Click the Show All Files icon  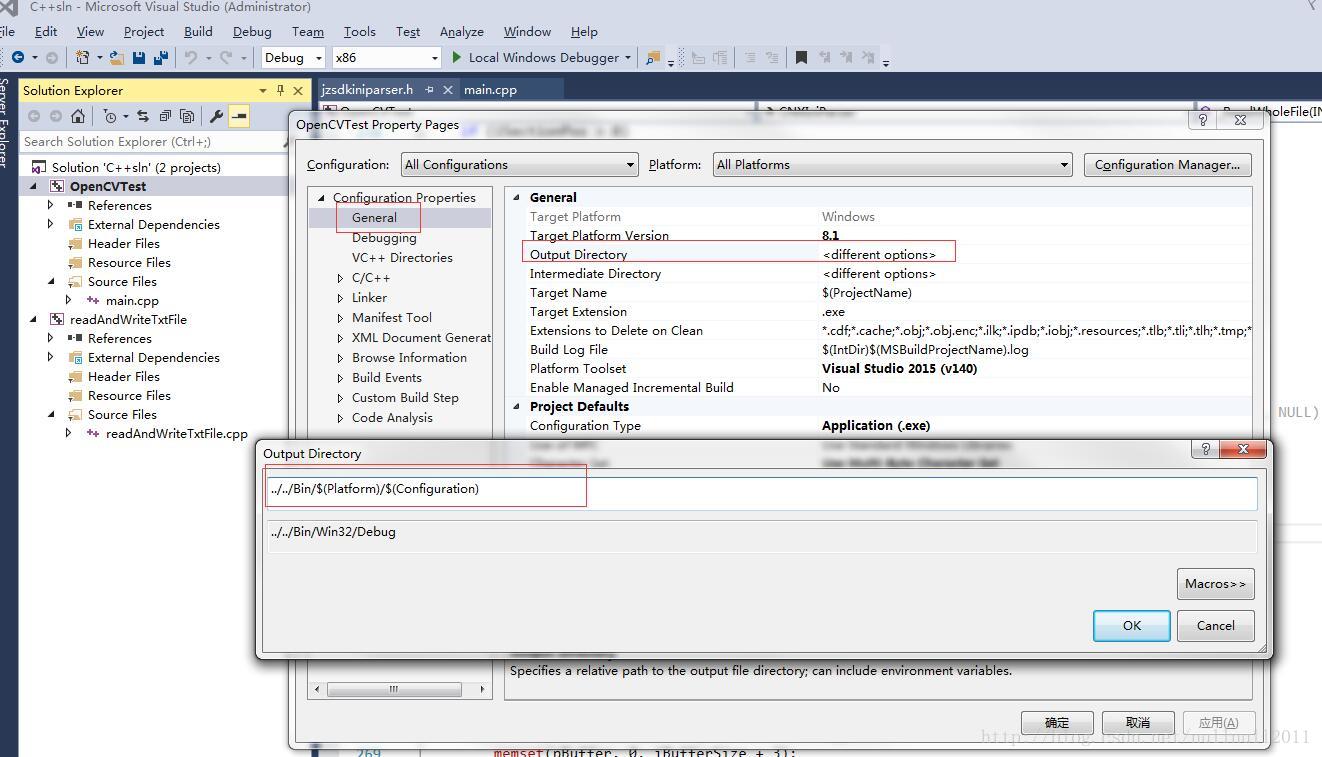(186, 116)
